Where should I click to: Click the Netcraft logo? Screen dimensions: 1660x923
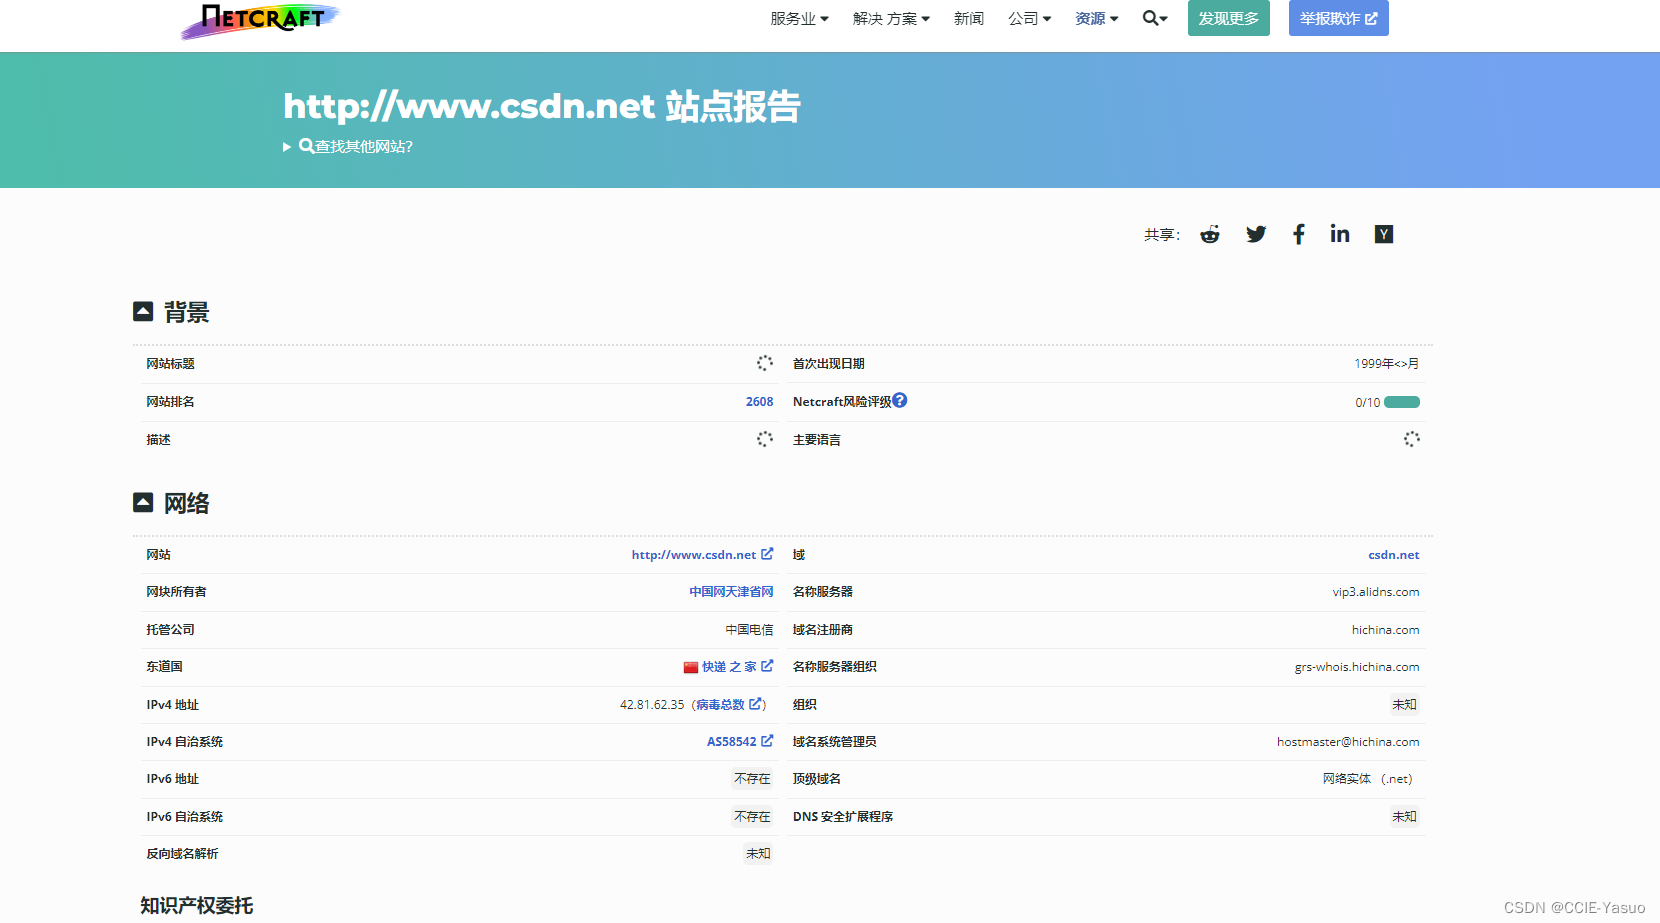coord(260,19)
